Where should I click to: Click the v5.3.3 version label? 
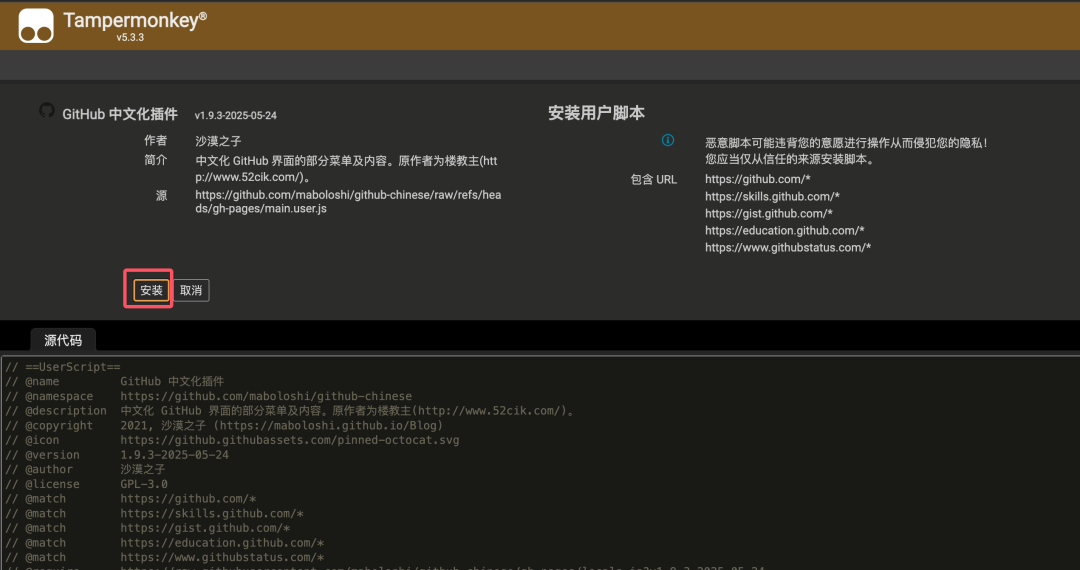coord(130,38)
